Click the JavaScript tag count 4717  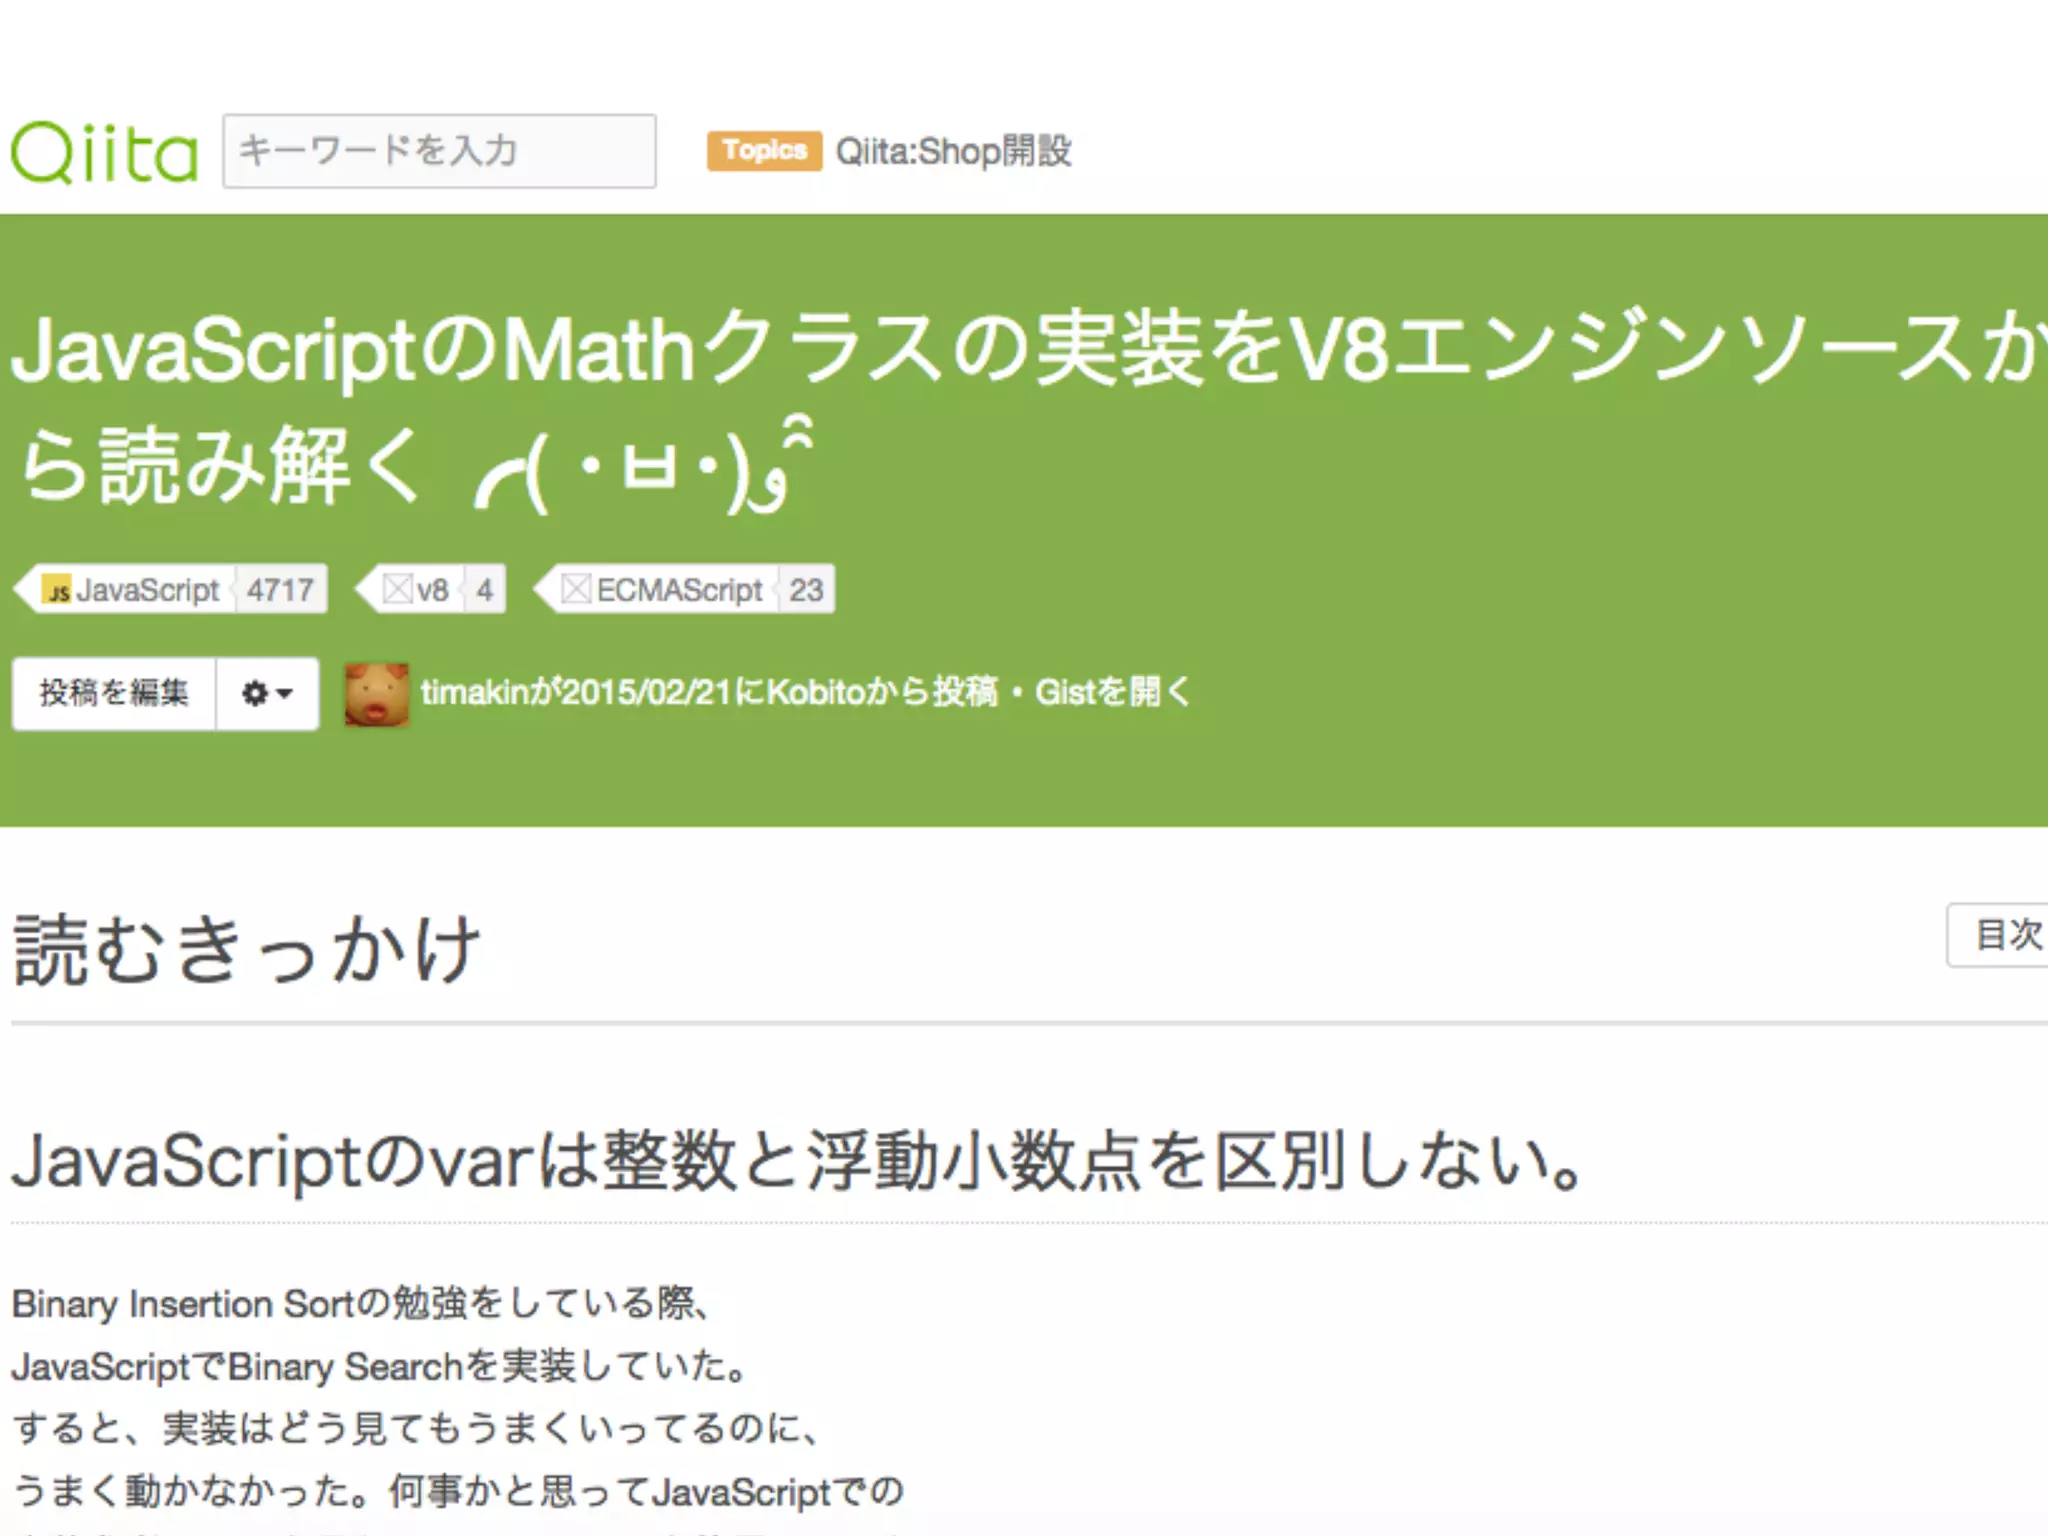point(280,591)
